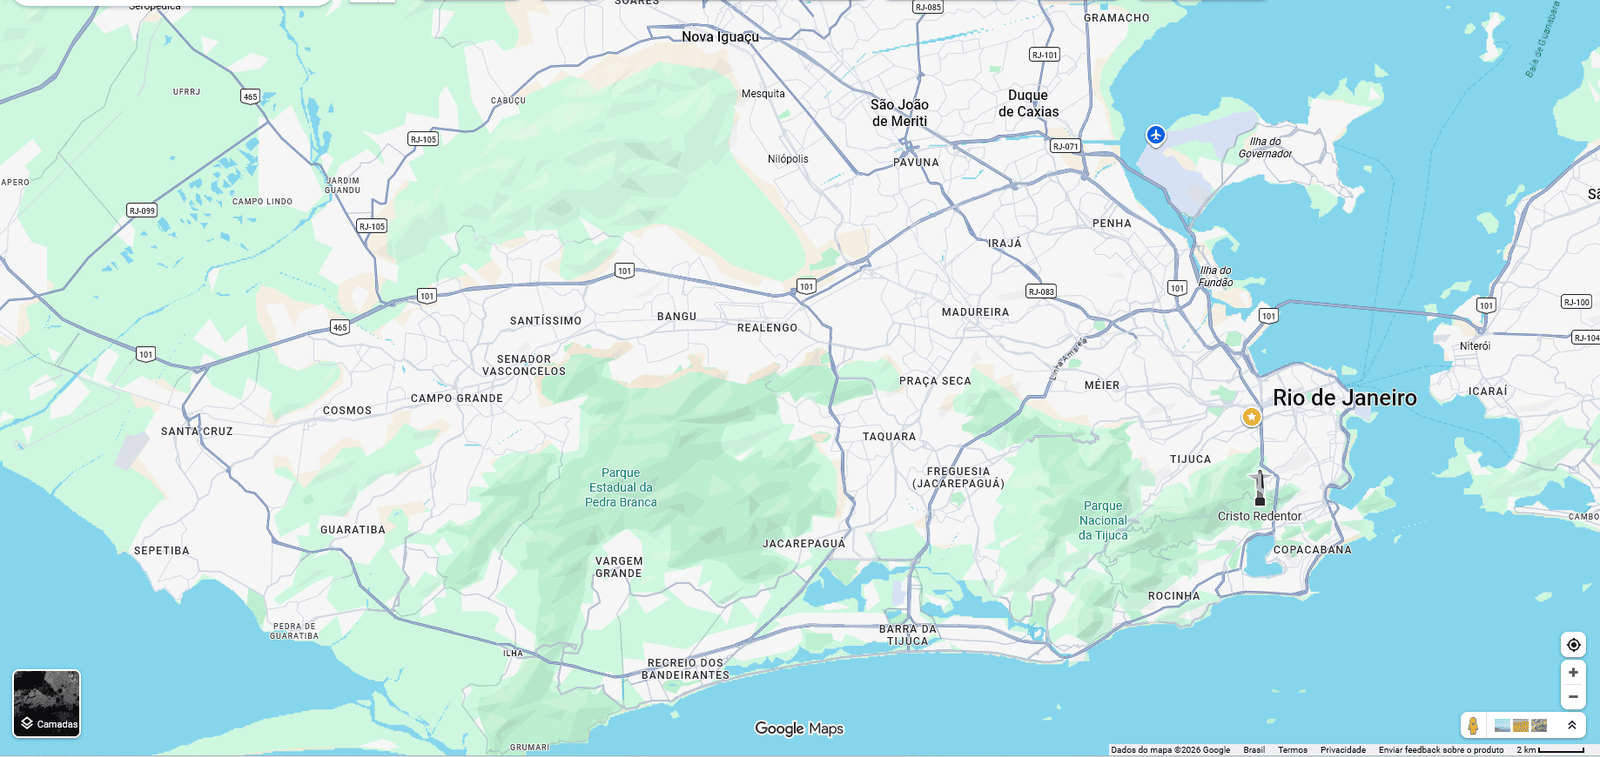Zoom out with the minus button
The image size is (1600, 757).
point(1573,697)
